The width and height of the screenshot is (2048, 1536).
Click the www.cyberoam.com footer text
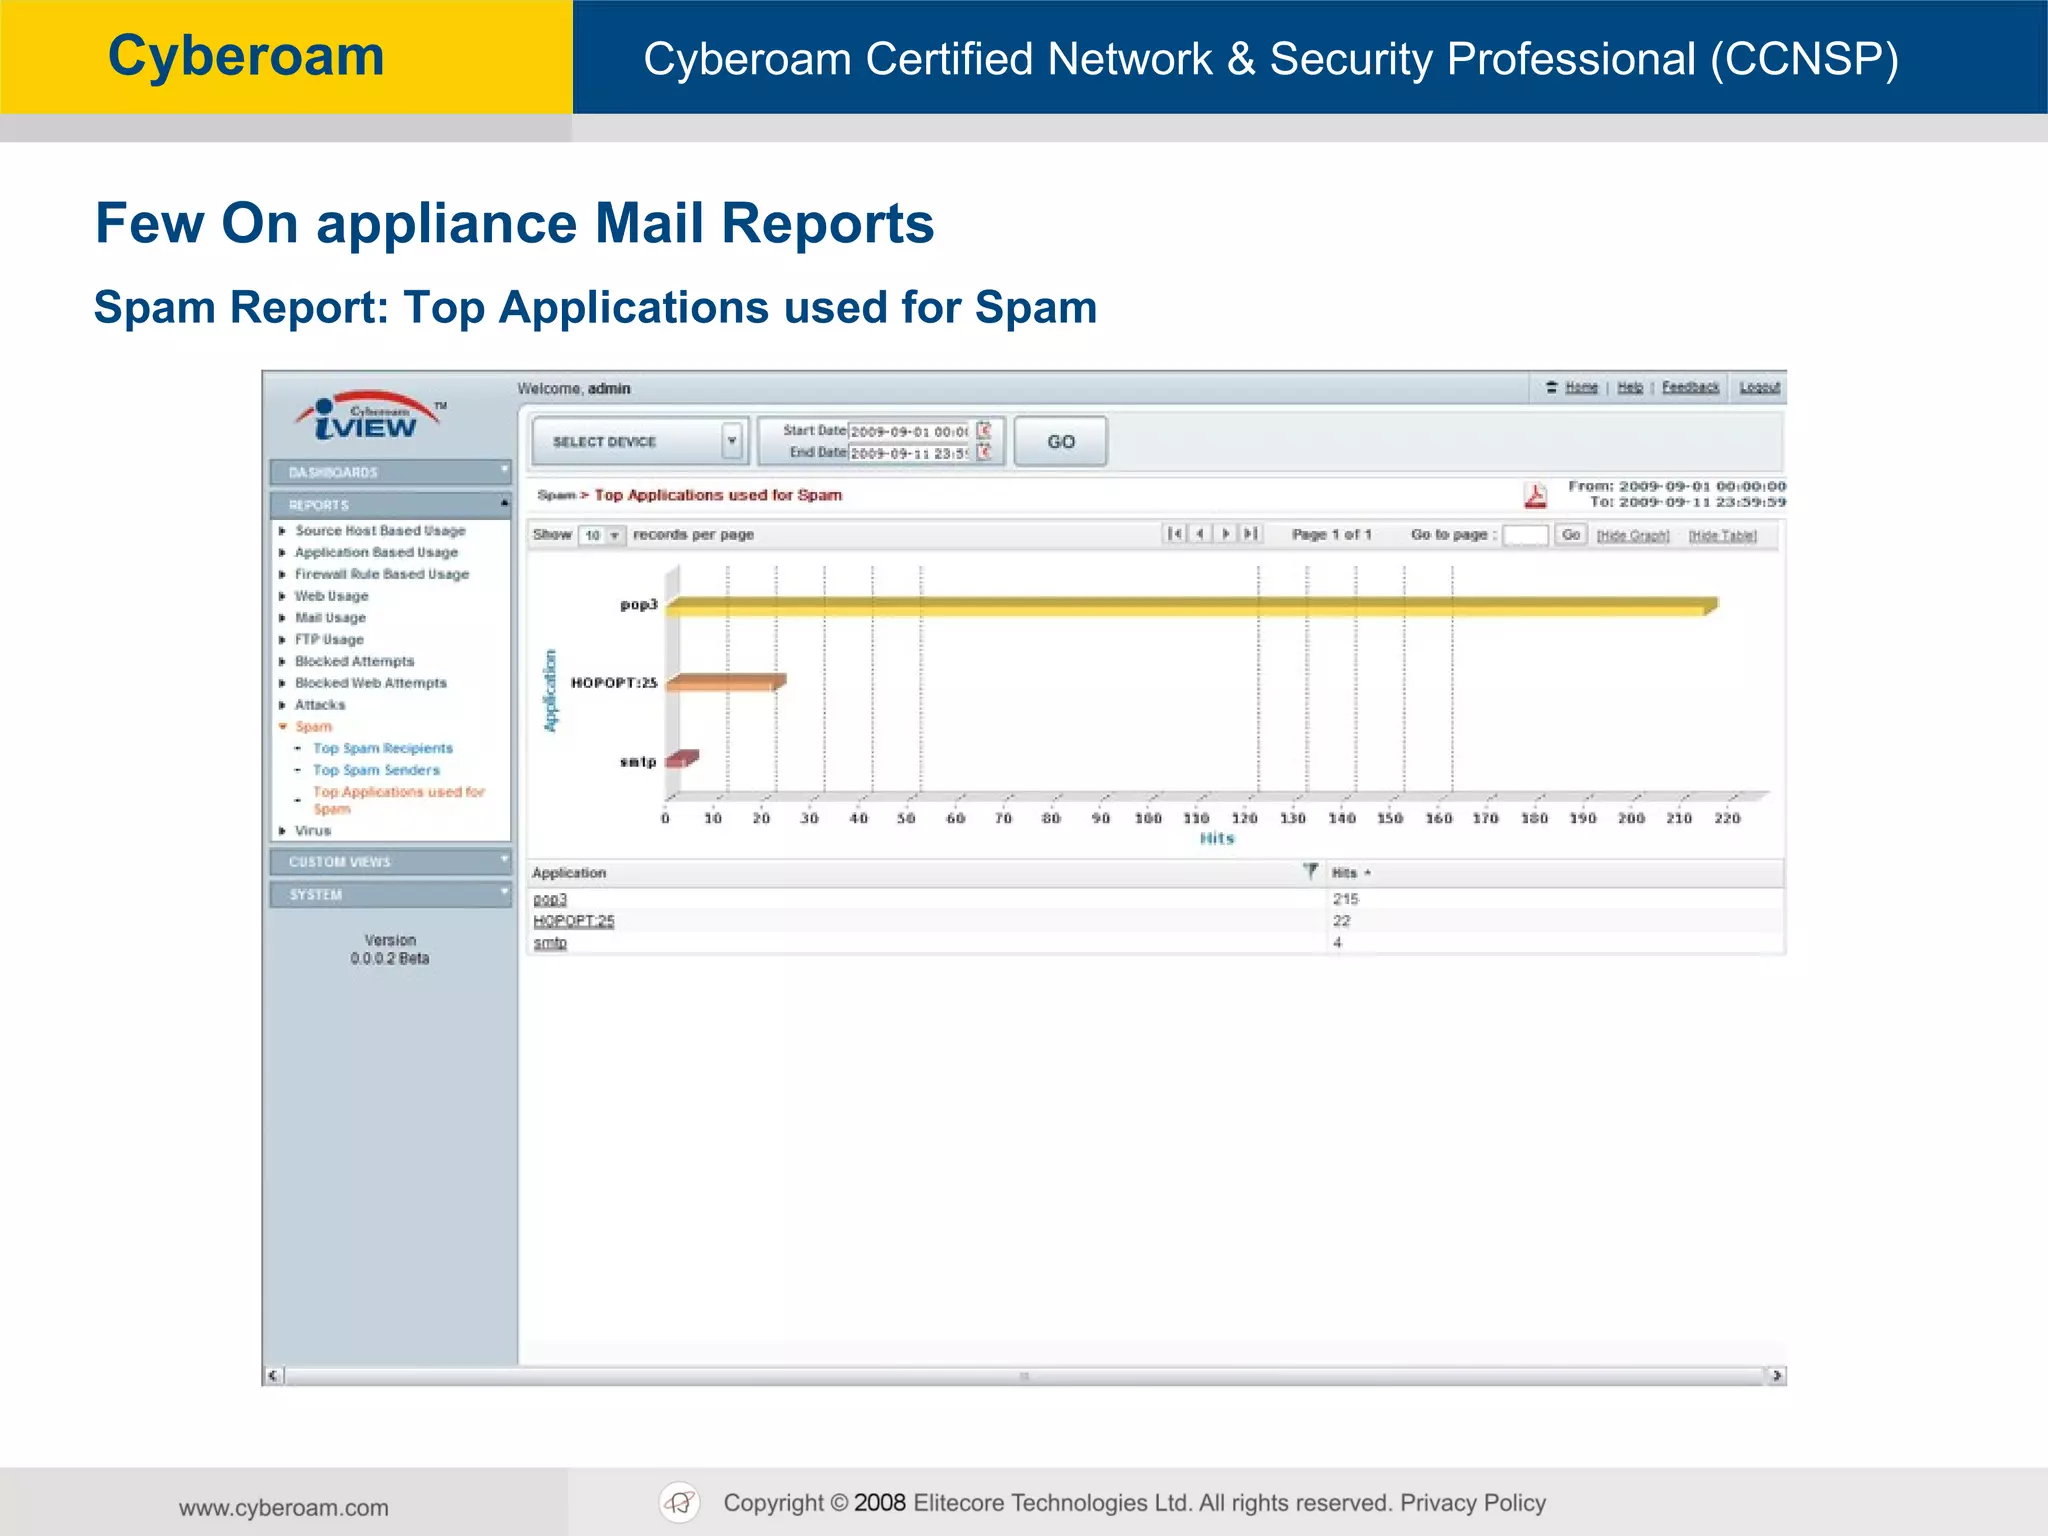(x=284, y=1508)
